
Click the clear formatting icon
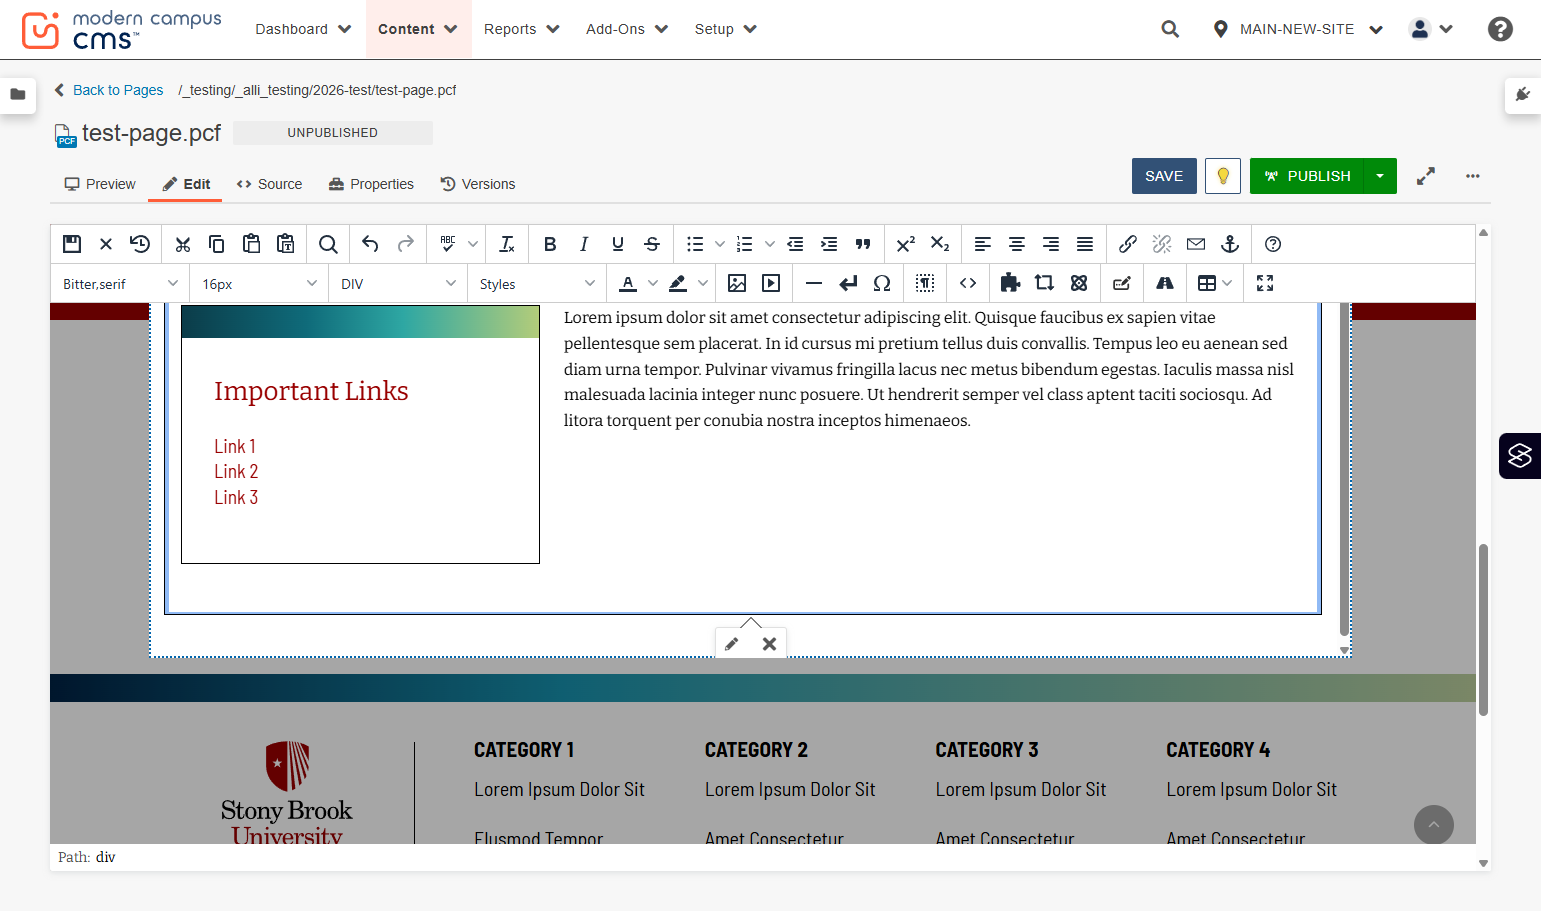pos(507,244)
